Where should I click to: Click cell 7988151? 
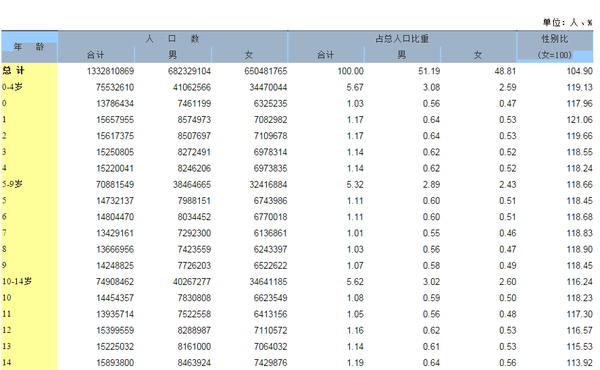point(194,200)
